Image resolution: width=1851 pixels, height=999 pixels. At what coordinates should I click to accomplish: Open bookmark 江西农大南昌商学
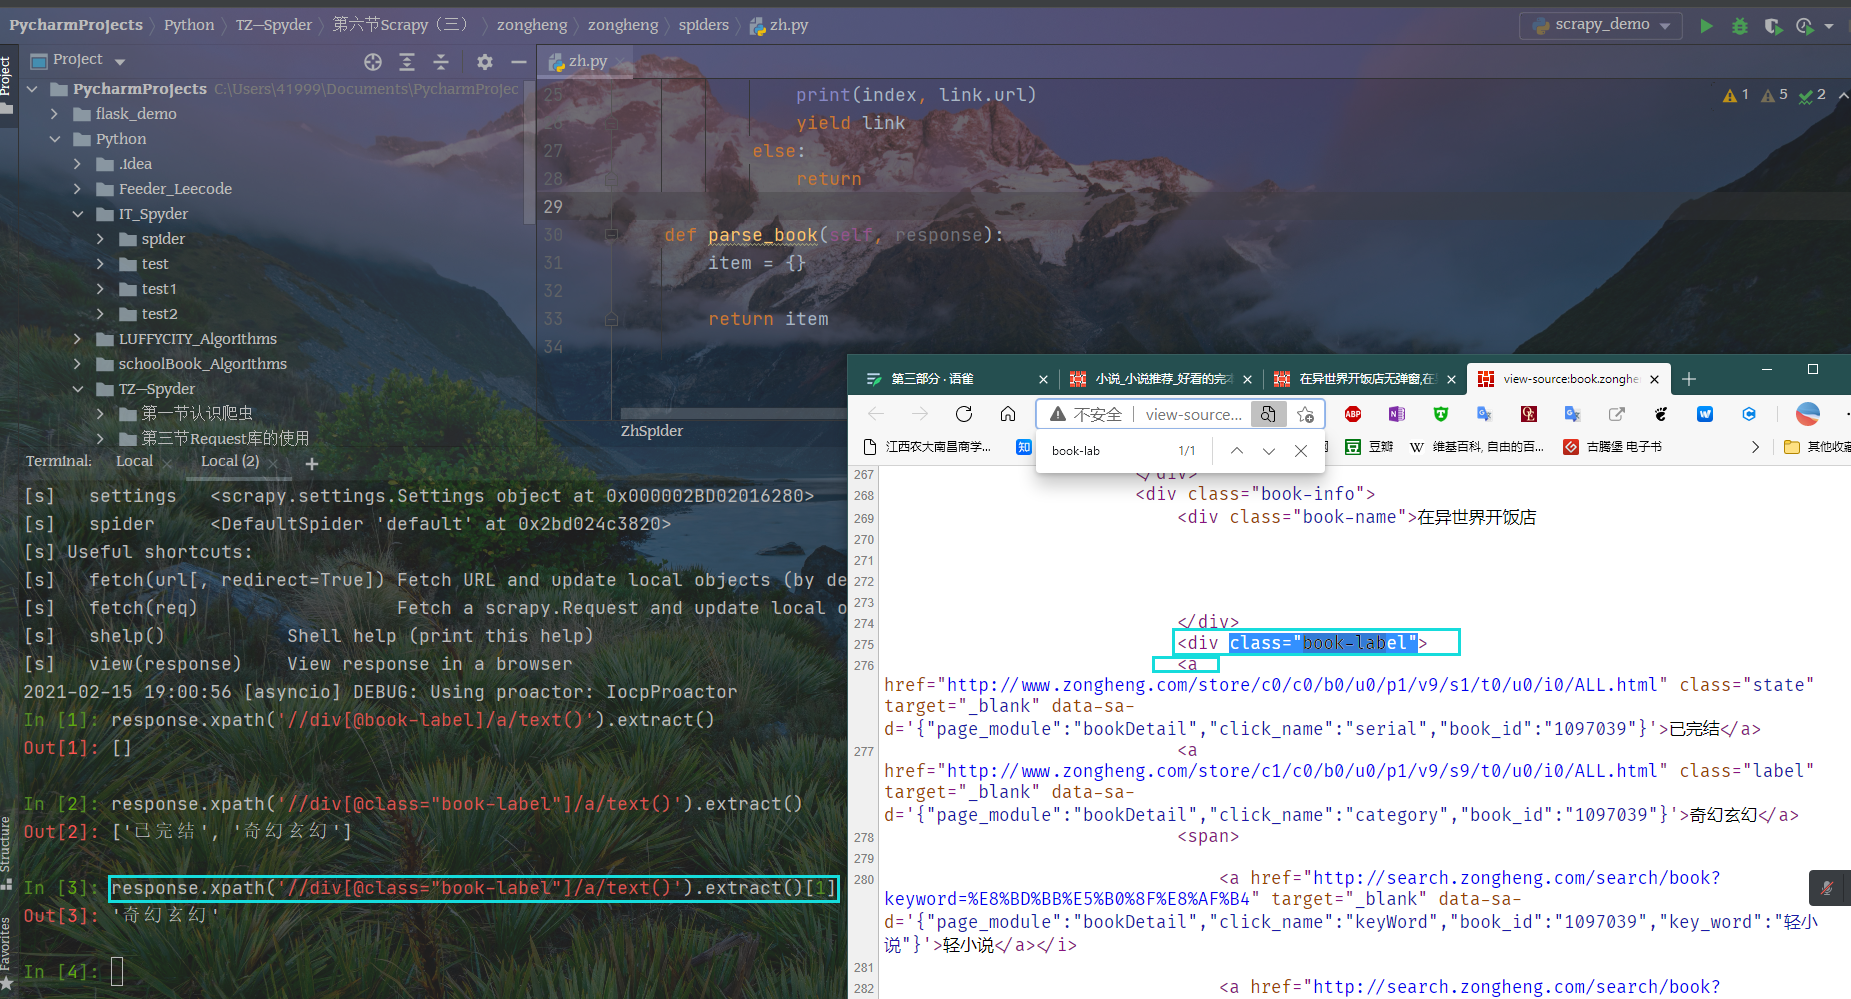(927, 447)
